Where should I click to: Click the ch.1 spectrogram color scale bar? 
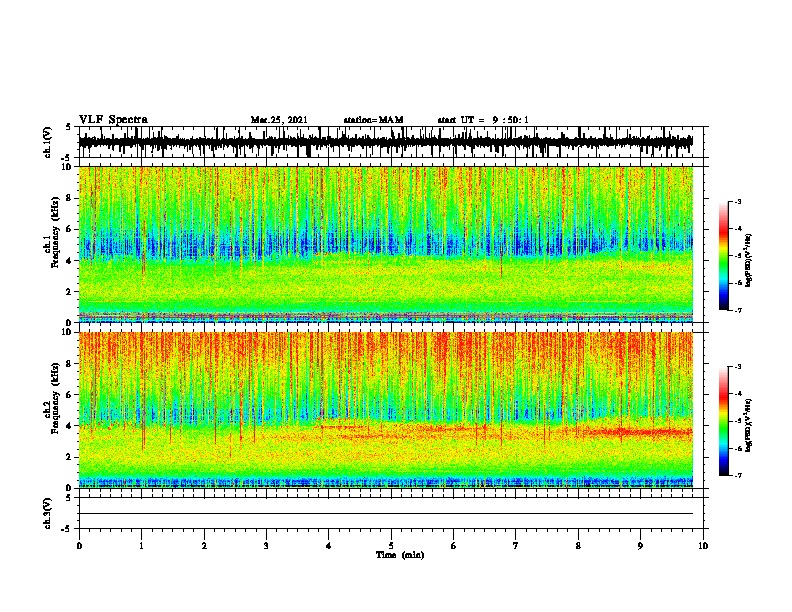(723, 256)
